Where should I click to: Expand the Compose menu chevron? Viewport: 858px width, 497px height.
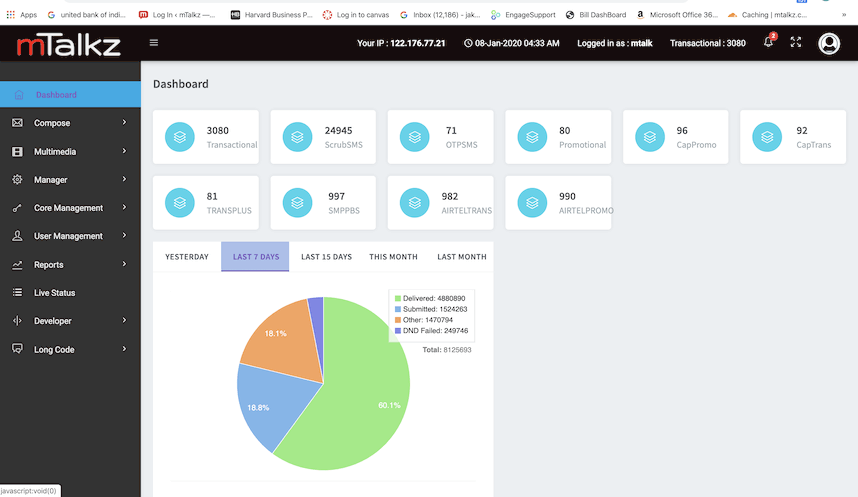click(124, 123)
